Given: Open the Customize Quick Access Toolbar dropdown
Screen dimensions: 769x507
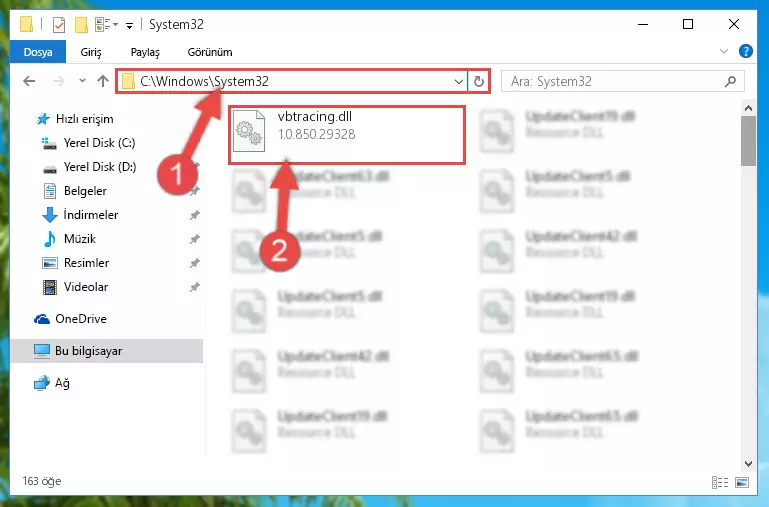Looking at the screenshot, I should click(x=129, y=25).
